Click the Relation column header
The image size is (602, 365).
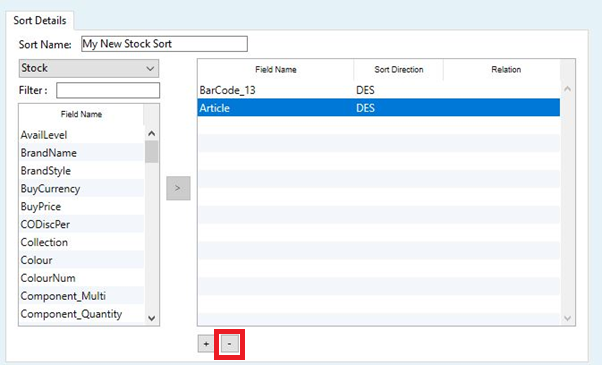coord(506,69)
